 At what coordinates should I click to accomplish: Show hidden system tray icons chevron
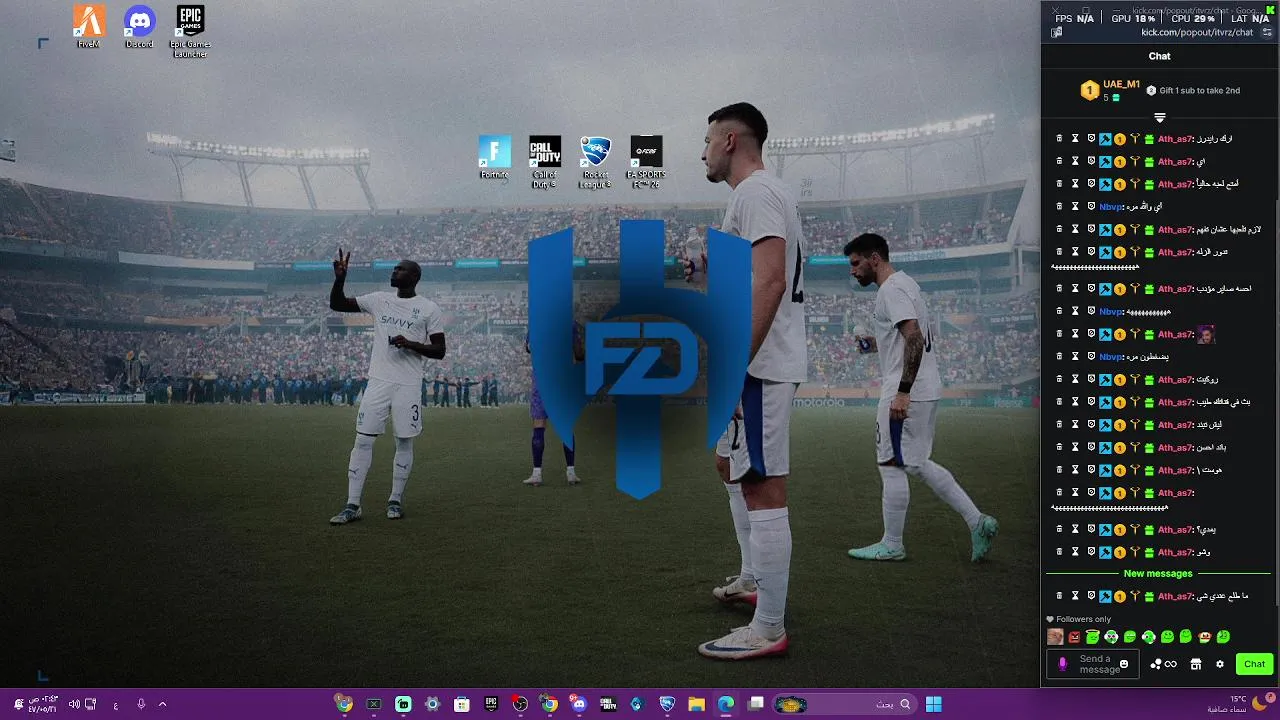coord(163,704)
